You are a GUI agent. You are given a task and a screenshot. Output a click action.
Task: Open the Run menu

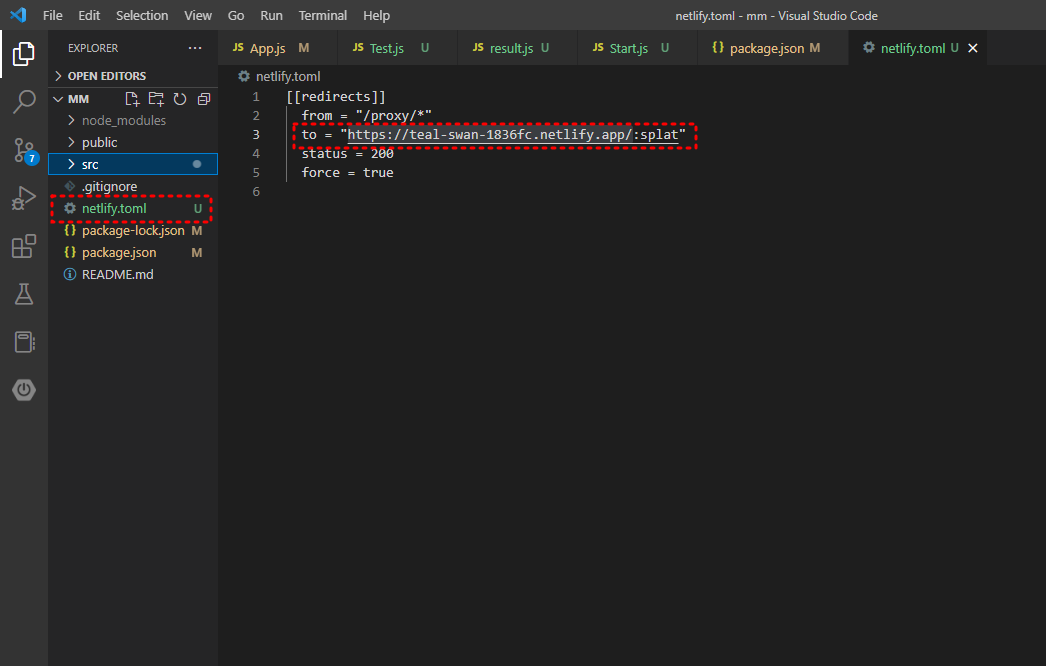tap(272, 15)
